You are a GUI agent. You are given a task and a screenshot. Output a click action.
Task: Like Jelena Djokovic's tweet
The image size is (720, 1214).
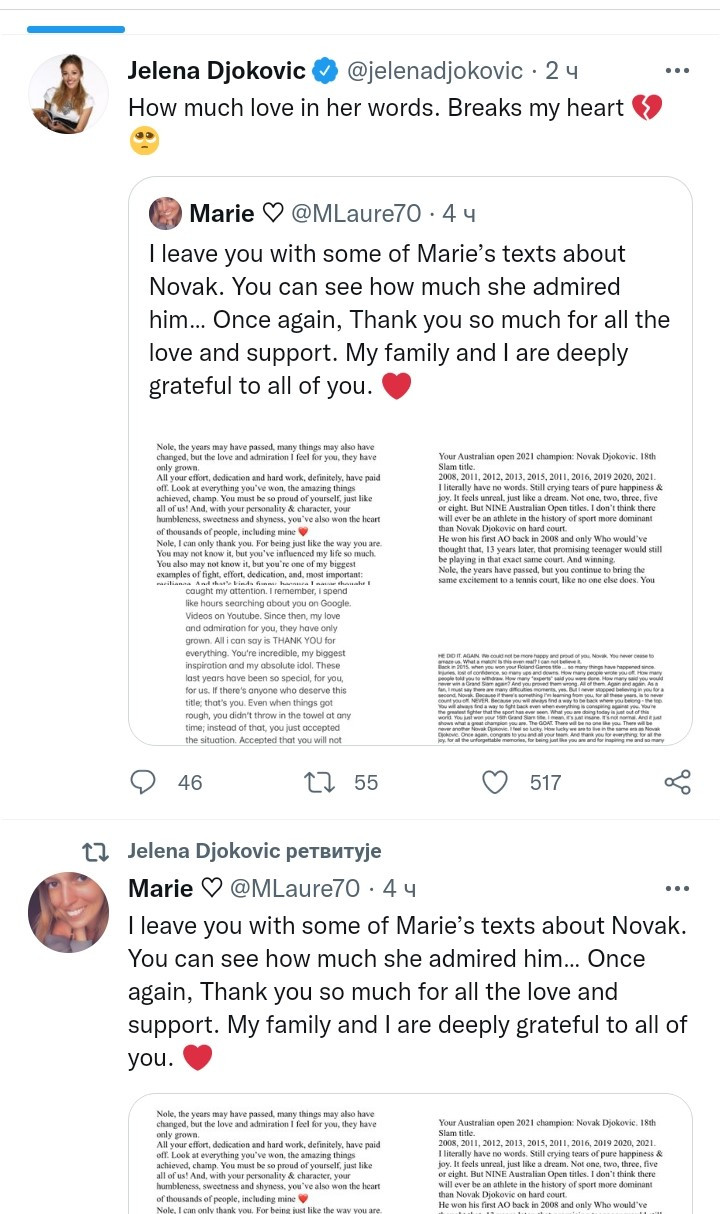point(495,782)
